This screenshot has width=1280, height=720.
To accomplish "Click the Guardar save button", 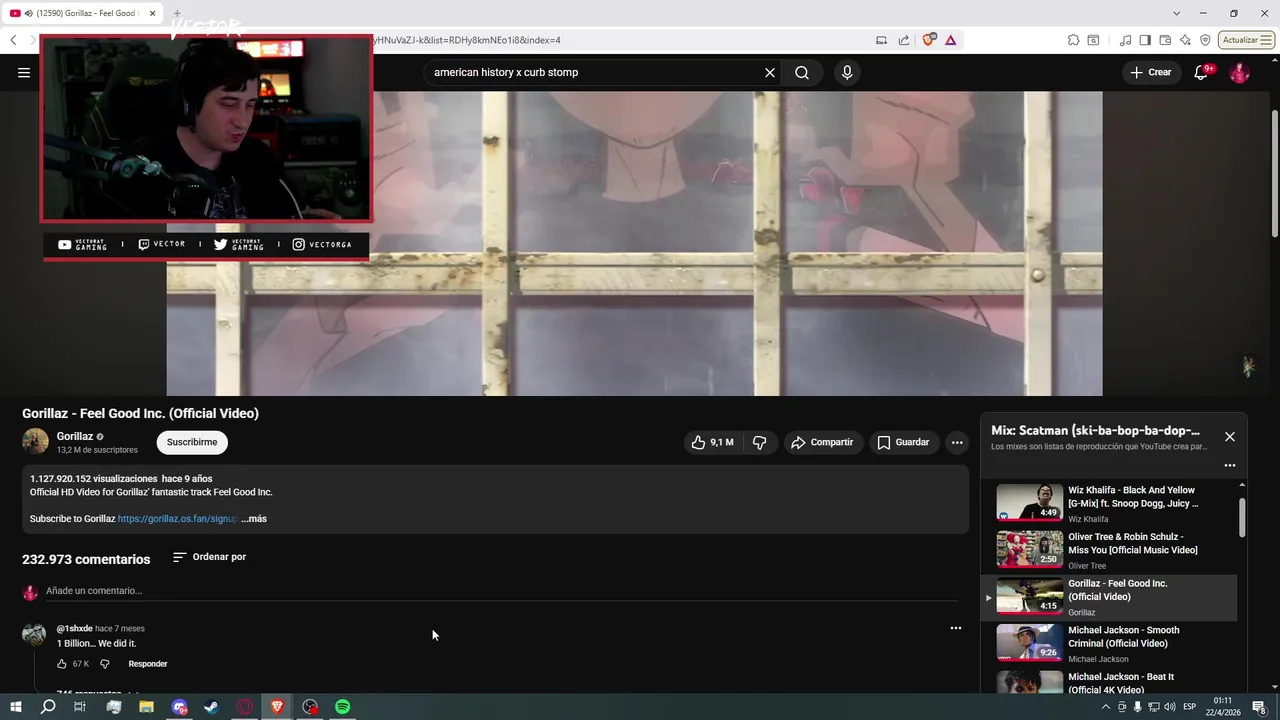I will (903, 442).
